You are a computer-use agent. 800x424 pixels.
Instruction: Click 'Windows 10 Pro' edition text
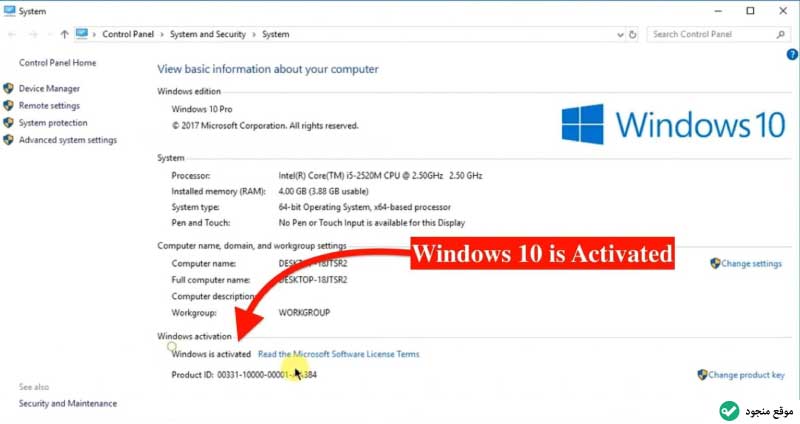click(x=202, y=109)
